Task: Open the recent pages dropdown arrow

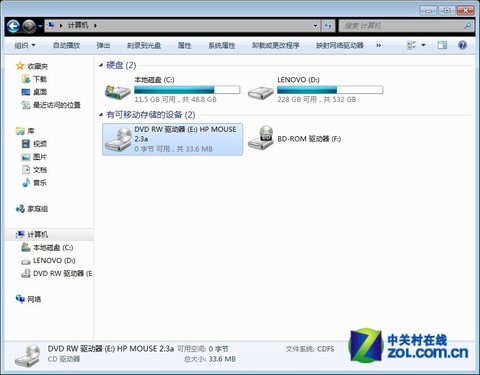Action: pyautogui.click(x=40, y=26)
